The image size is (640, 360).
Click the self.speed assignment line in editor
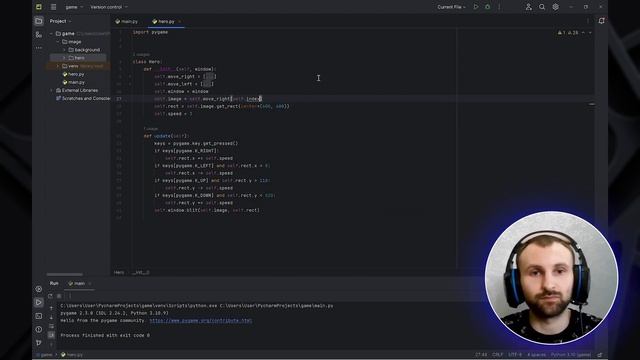point(173,113)
